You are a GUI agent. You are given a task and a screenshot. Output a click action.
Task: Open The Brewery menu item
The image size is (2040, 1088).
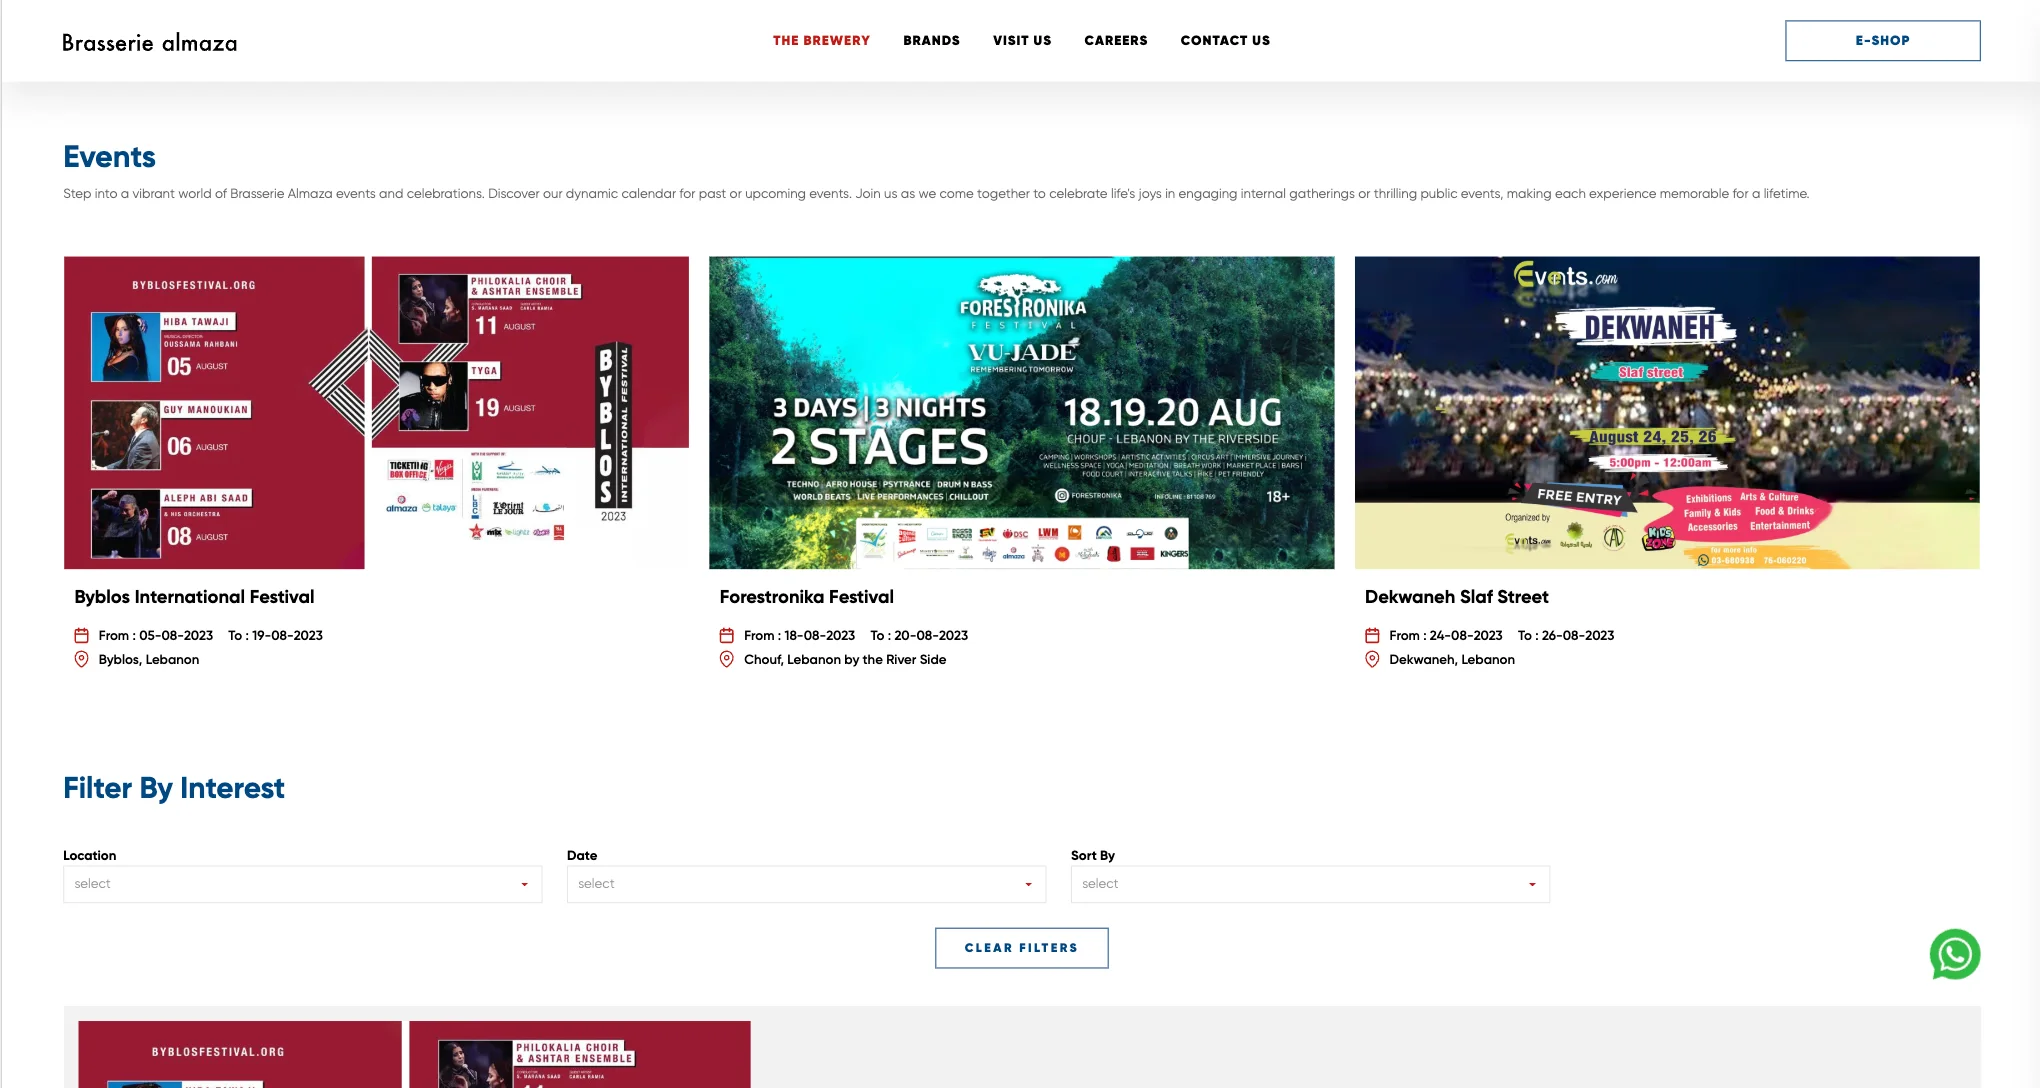(x=821, y=41)
